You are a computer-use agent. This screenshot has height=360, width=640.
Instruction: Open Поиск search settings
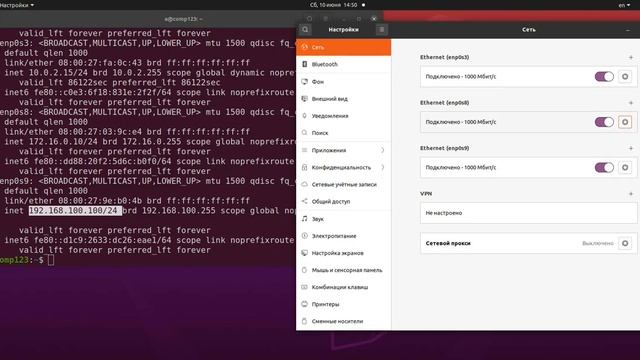(344, 133)
